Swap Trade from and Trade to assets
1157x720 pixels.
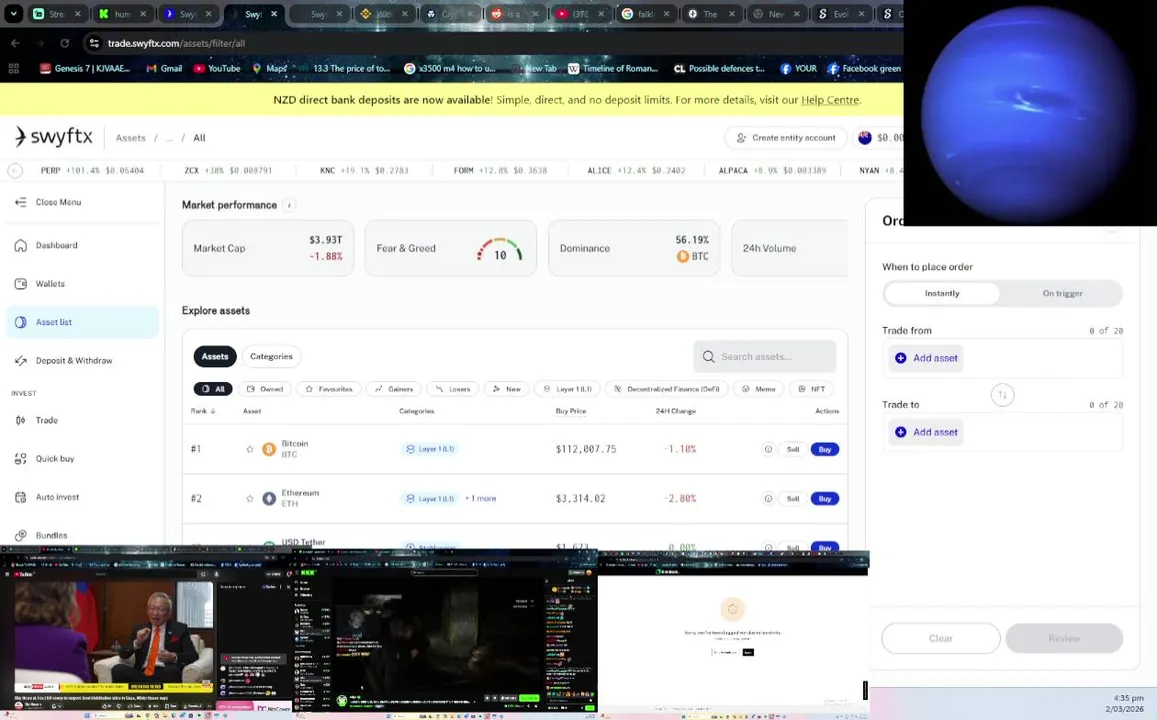click(1002, 395)
